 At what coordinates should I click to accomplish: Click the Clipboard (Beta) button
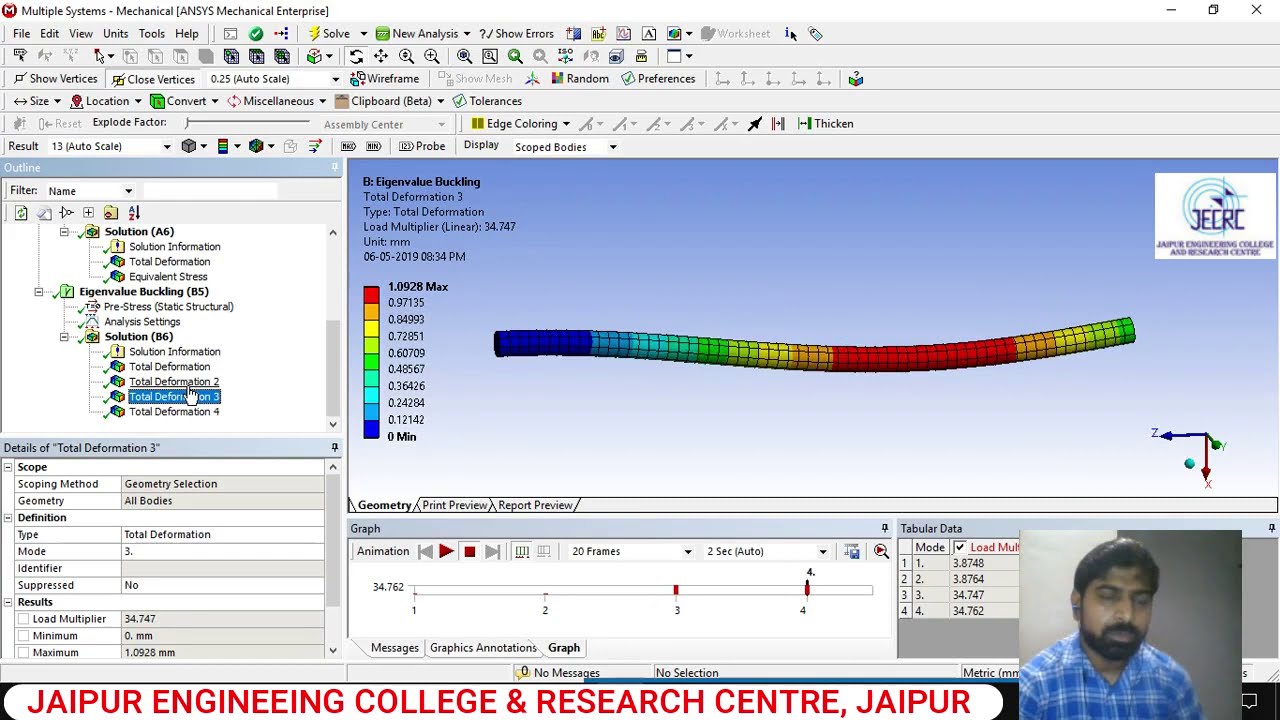pos(390,101)
